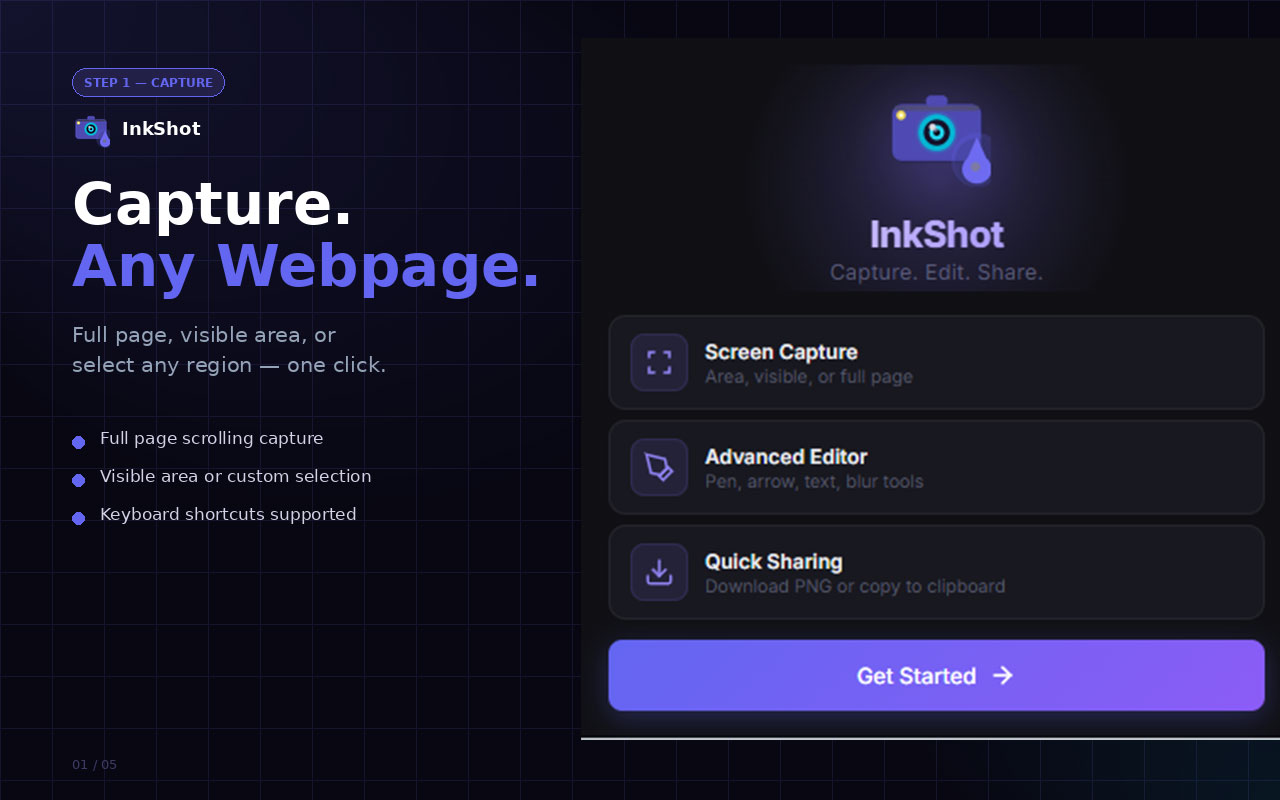Select the Advanced Editor pen icon
Image resolution: width=1280 pixels, height=800 pixels.
point(659,467)
